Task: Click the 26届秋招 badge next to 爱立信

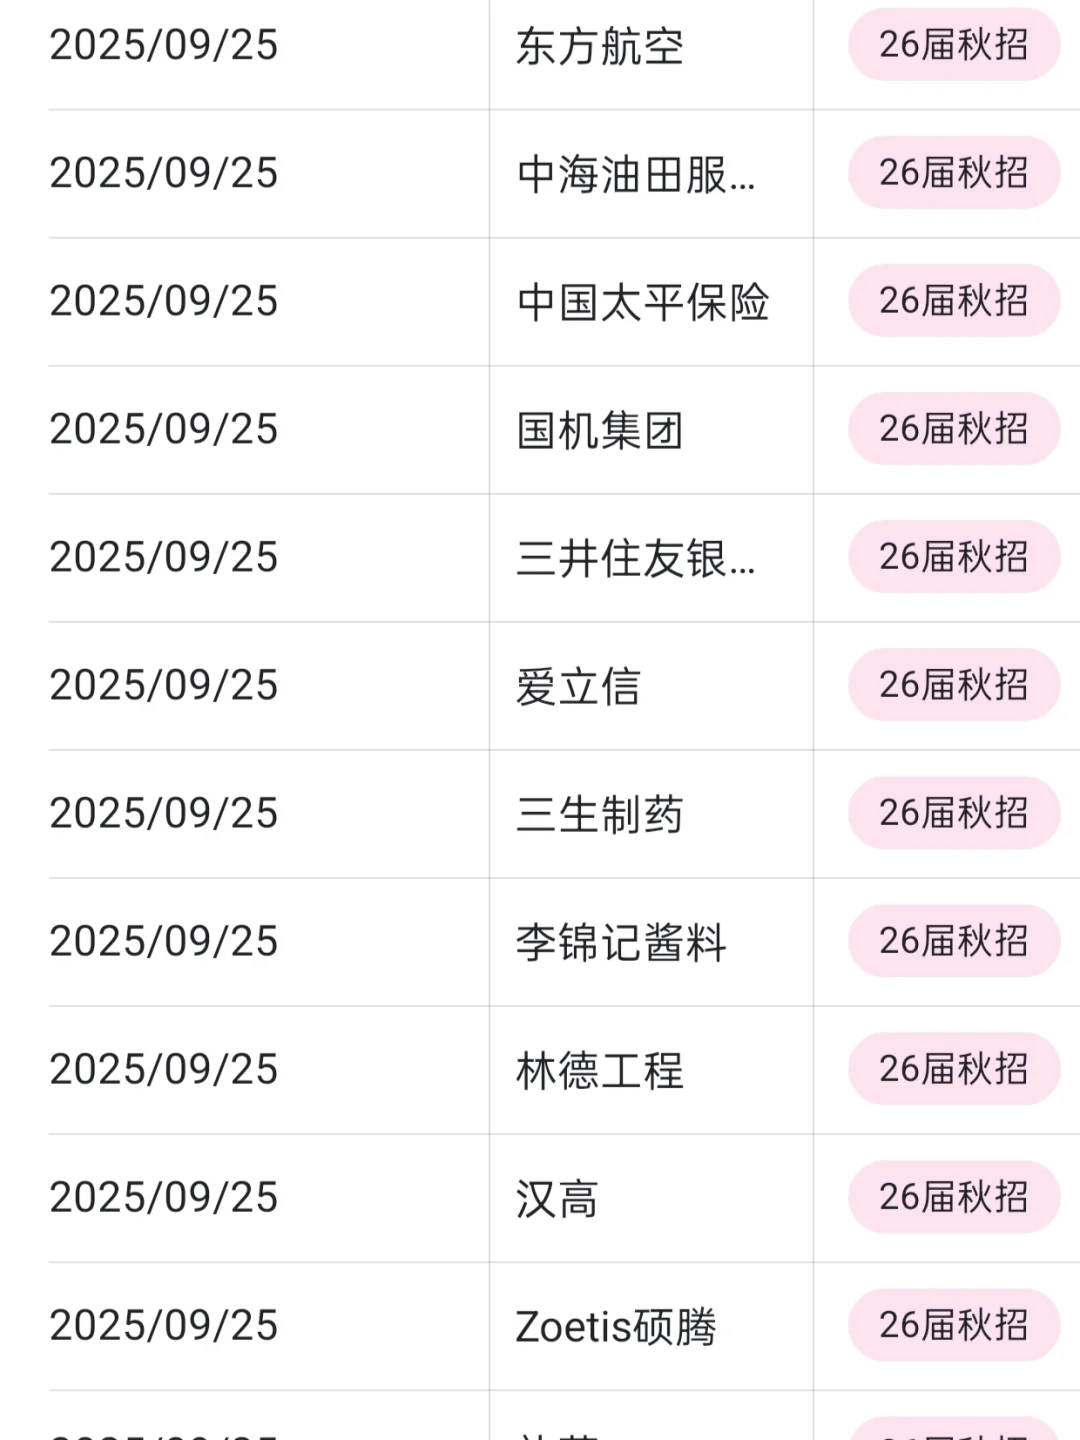Action: [954, 685]
